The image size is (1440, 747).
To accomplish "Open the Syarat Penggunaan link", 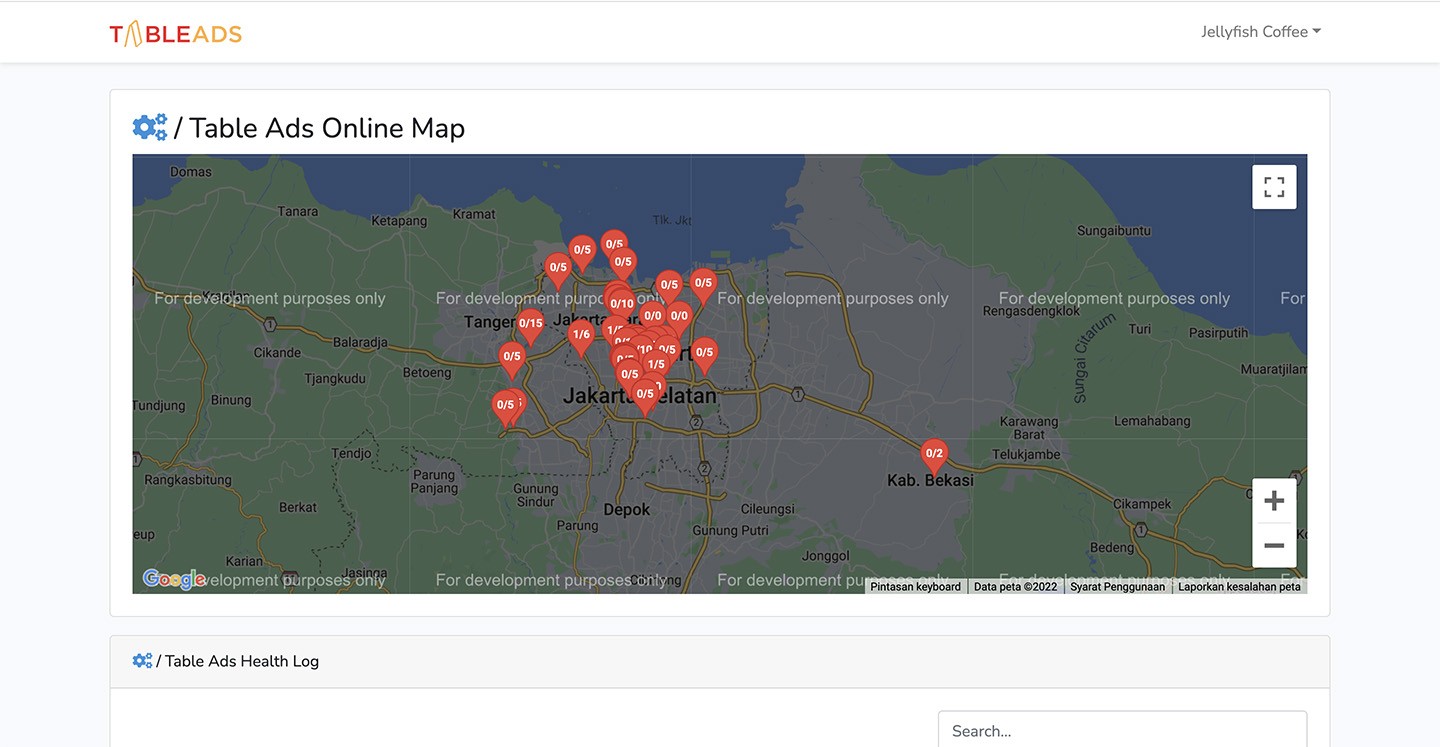I will tap(1117, 587).
